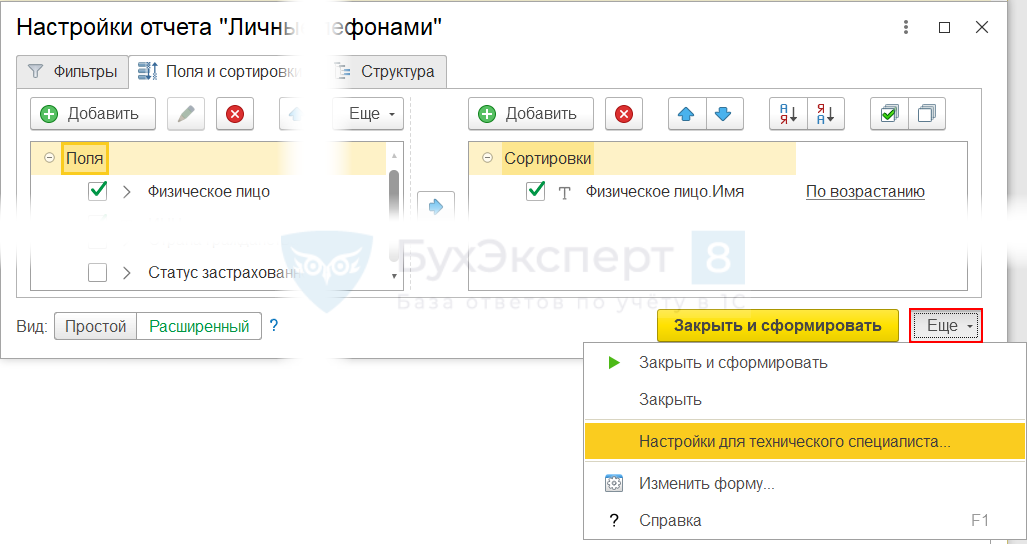Toggle Физическое лицо field checkbox
Viewport: 1027px width, 544px height.
pyautogui.click(x=98, y=191)
